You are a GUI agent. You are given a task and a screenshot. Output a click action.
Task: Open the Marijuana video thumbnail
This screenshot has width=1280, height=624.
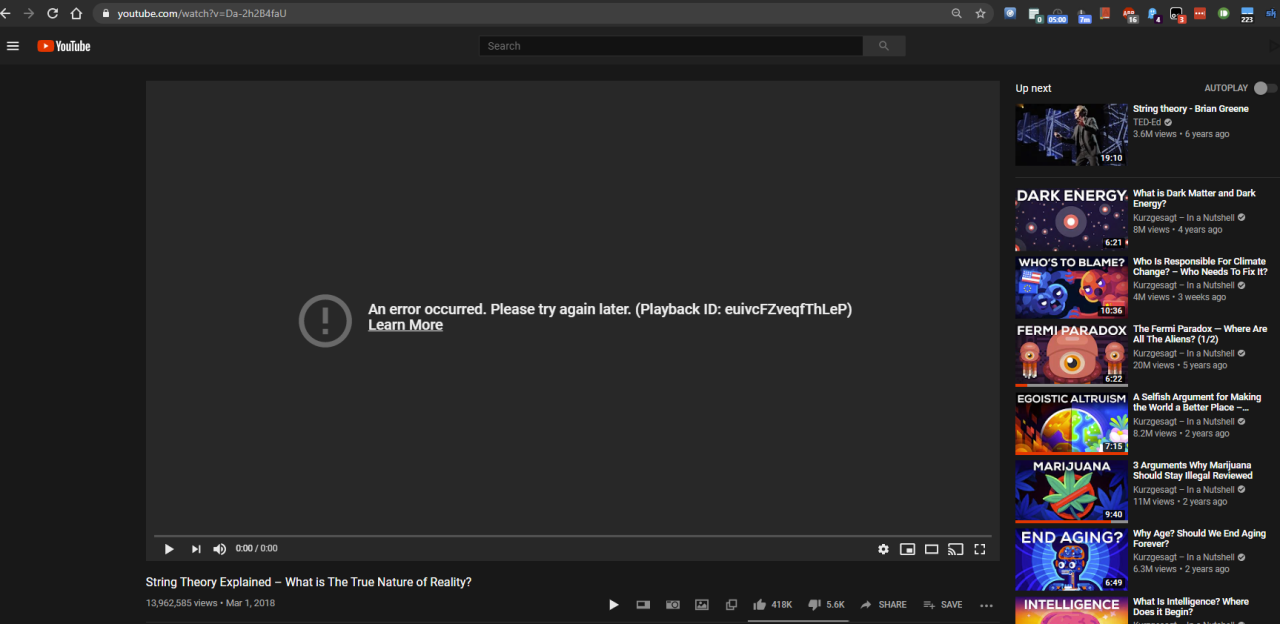coord(1072,491)
